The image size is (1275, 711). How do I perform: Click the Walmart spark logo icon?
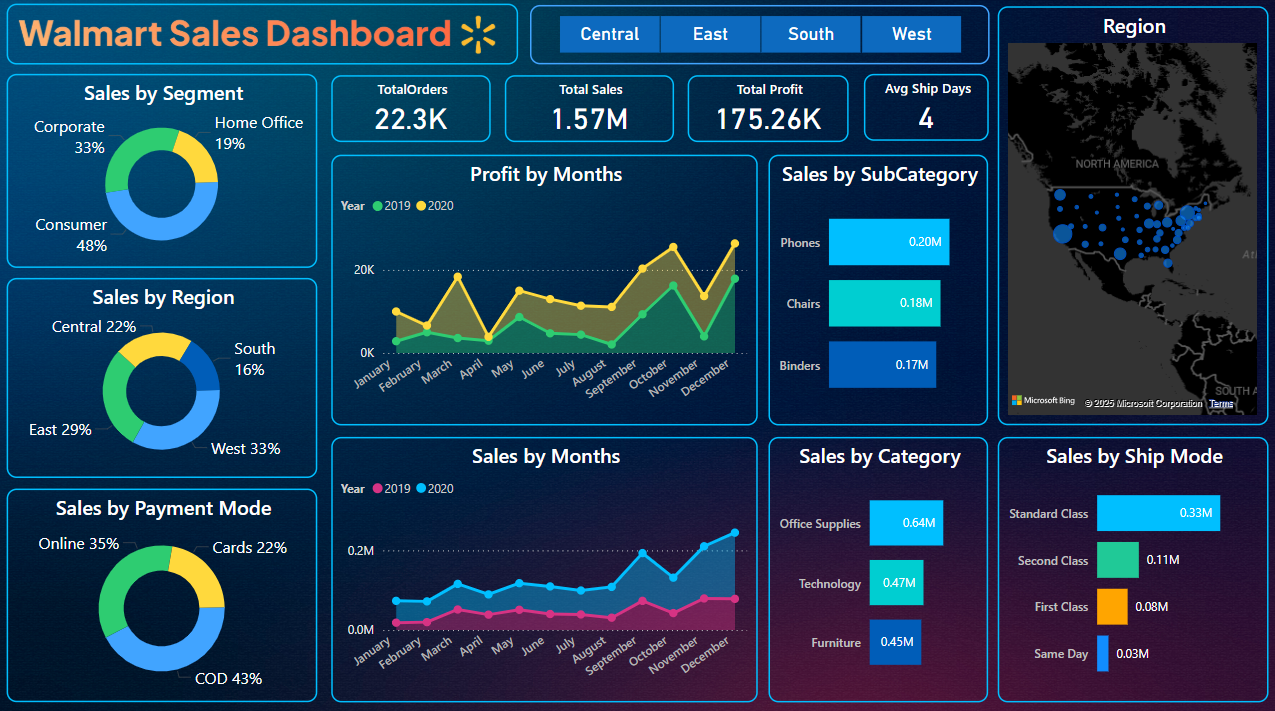click(478, 35)
